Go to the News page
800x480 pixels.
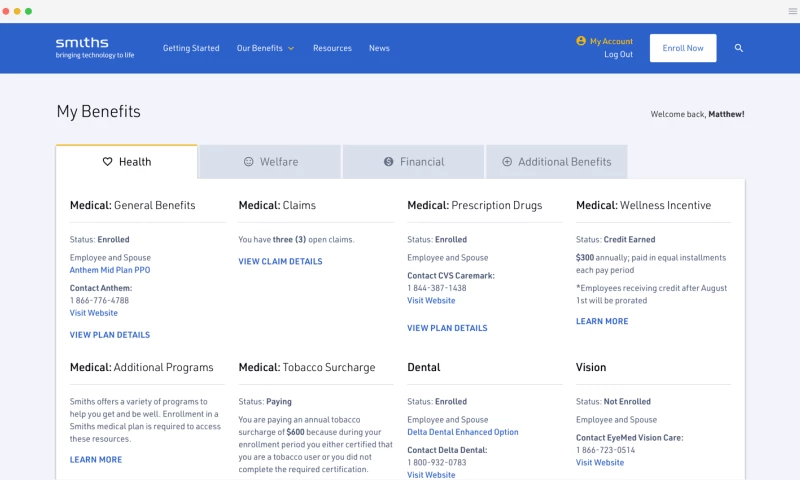click(x=379, y=48)
